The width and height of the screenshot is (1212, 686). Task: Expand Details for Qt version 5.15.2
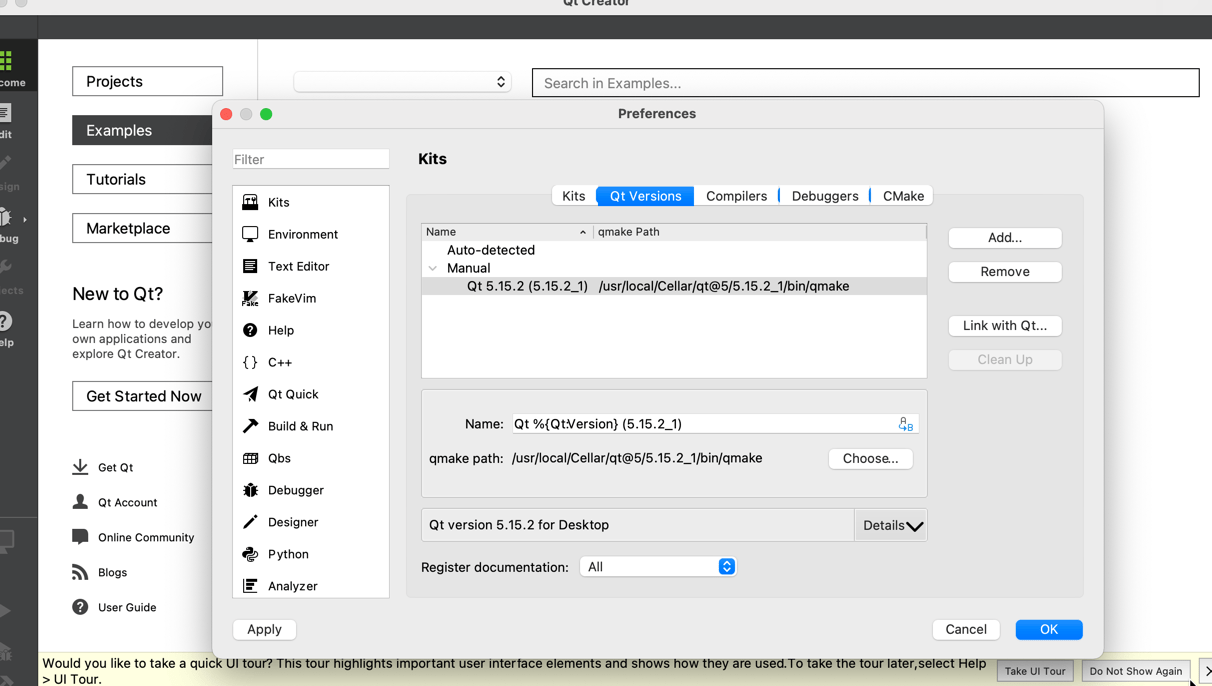point(890,524)
